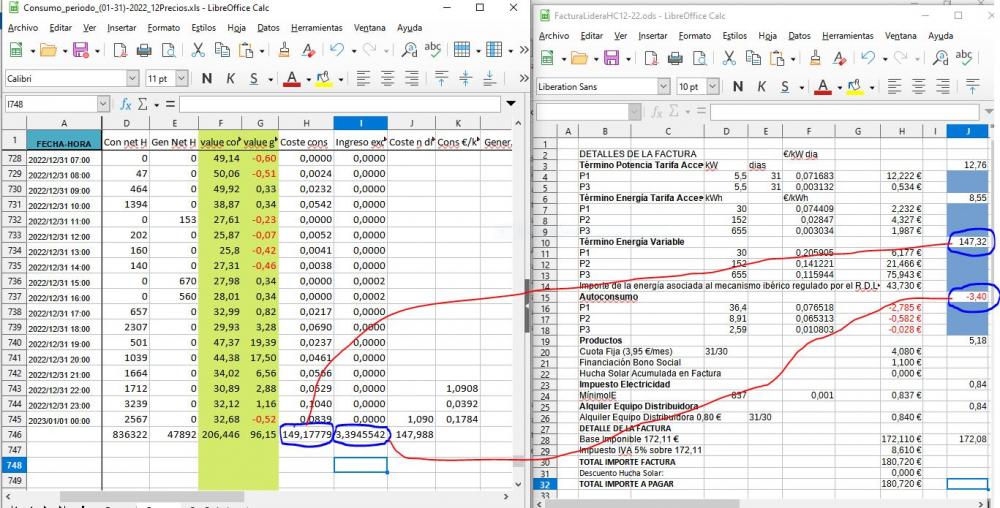The height and width of the screenshot is (508, 1000).
Task: Apply red font color in the Consumo window
Action: tap(291, 78)
